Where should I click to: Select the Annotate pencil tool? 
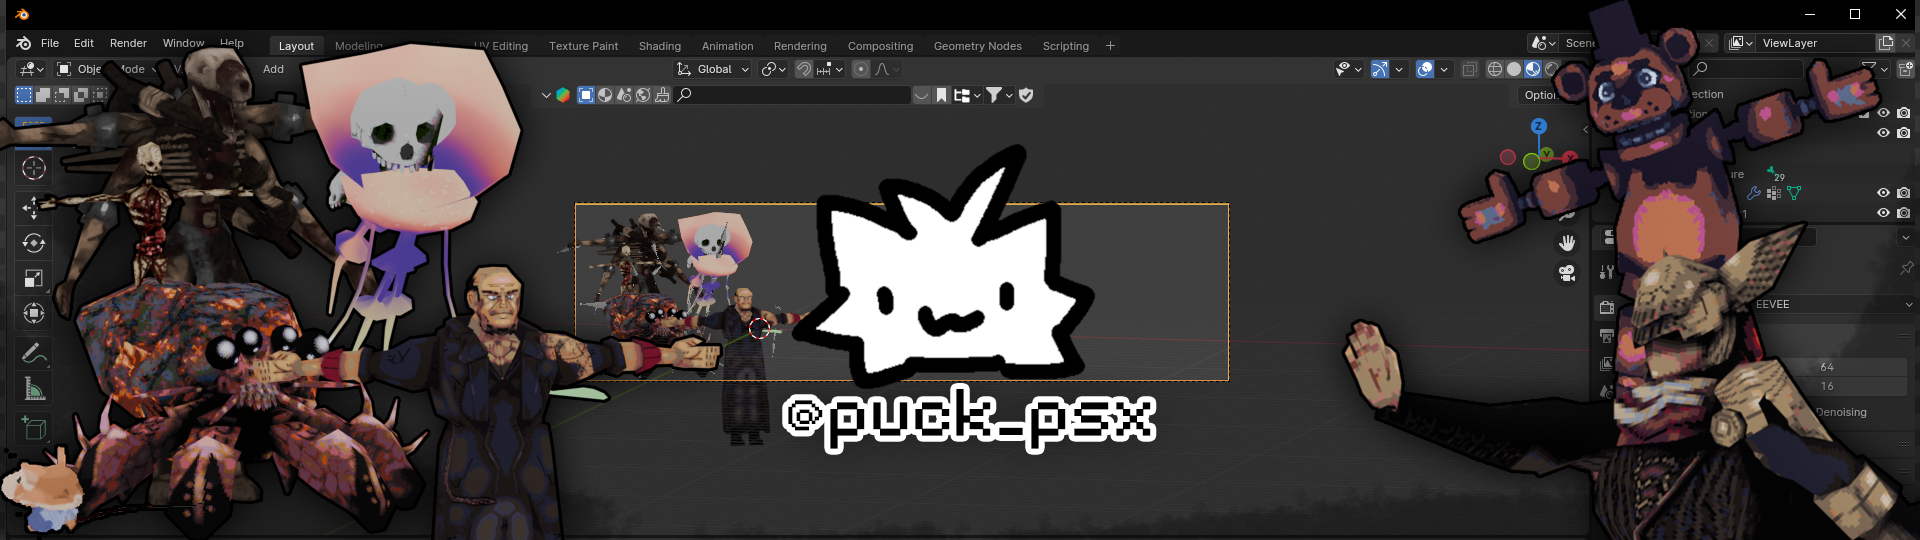(33, 353)
